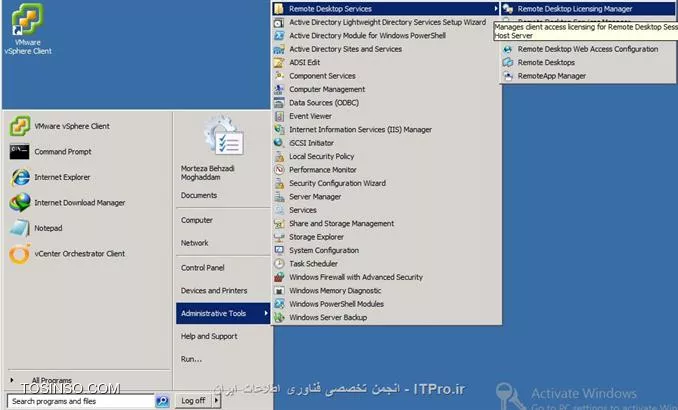Click the IIS Manager icon
The width and height of the screenshot is (678, 410).
(279, 129)
